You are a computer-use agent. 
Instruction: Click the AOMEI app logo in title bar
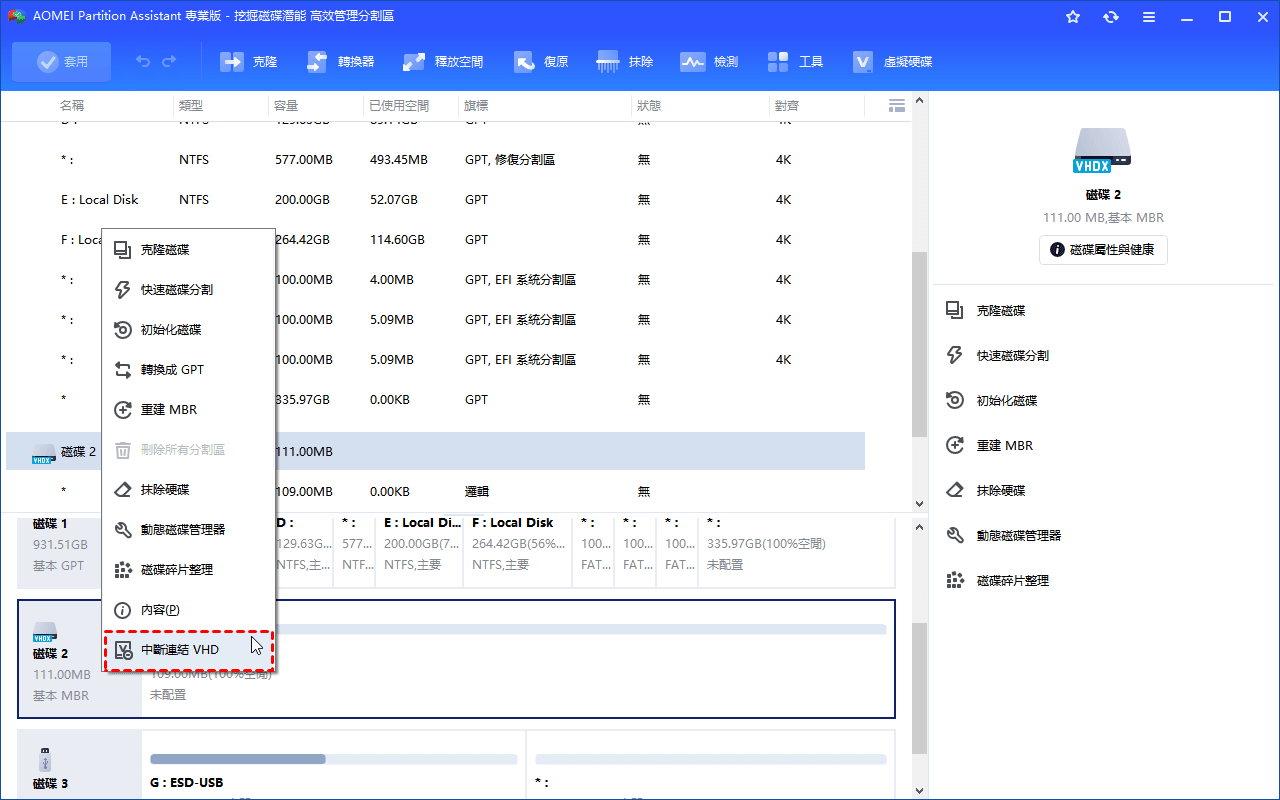(16, 17)
